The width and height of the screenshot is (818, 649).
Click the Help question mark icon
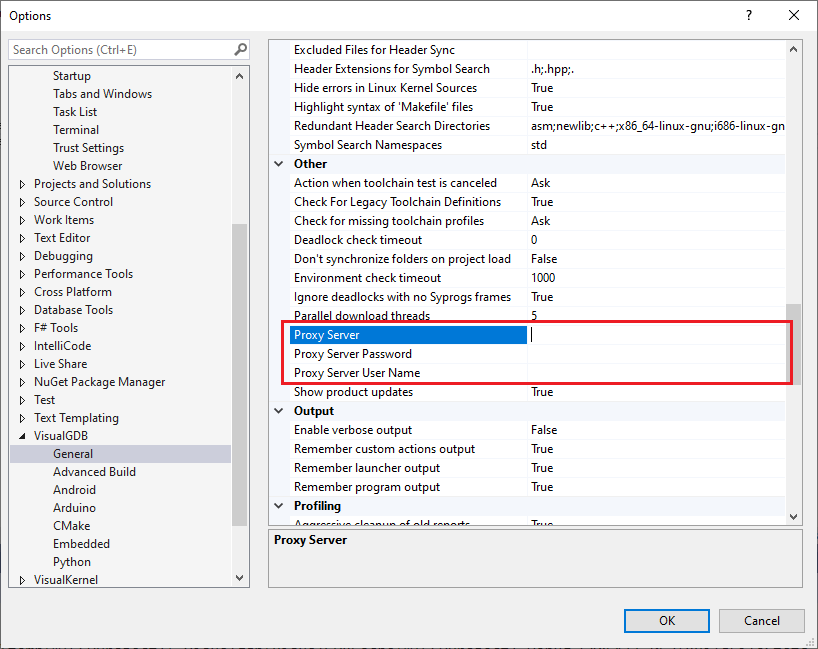[x=747, y=15]
